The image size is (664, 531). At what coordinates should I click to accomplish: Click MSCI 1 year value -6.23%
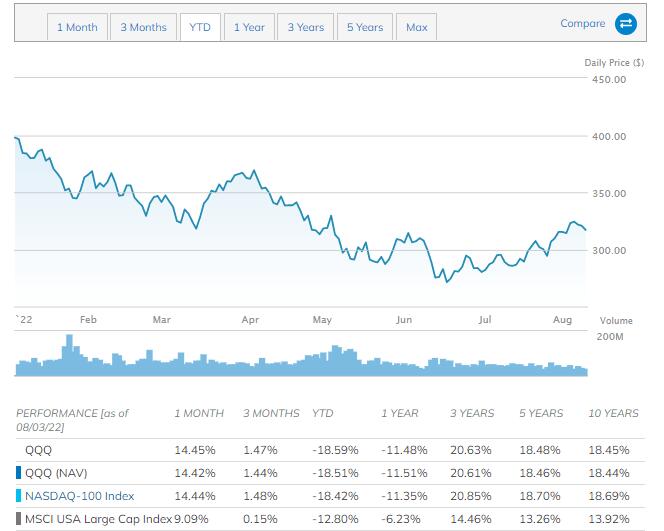(401, 519)
